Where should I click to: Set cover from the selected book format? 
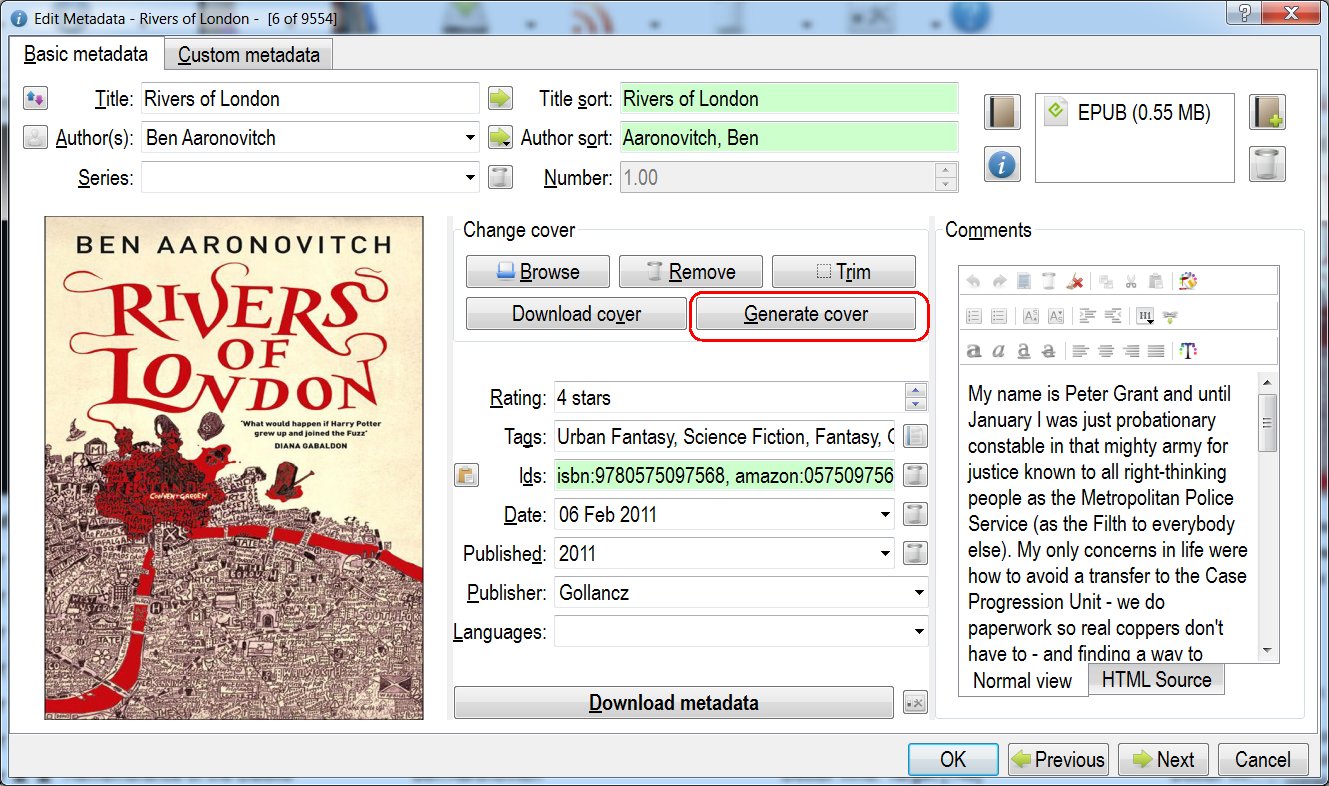(x=1002, y=112)
